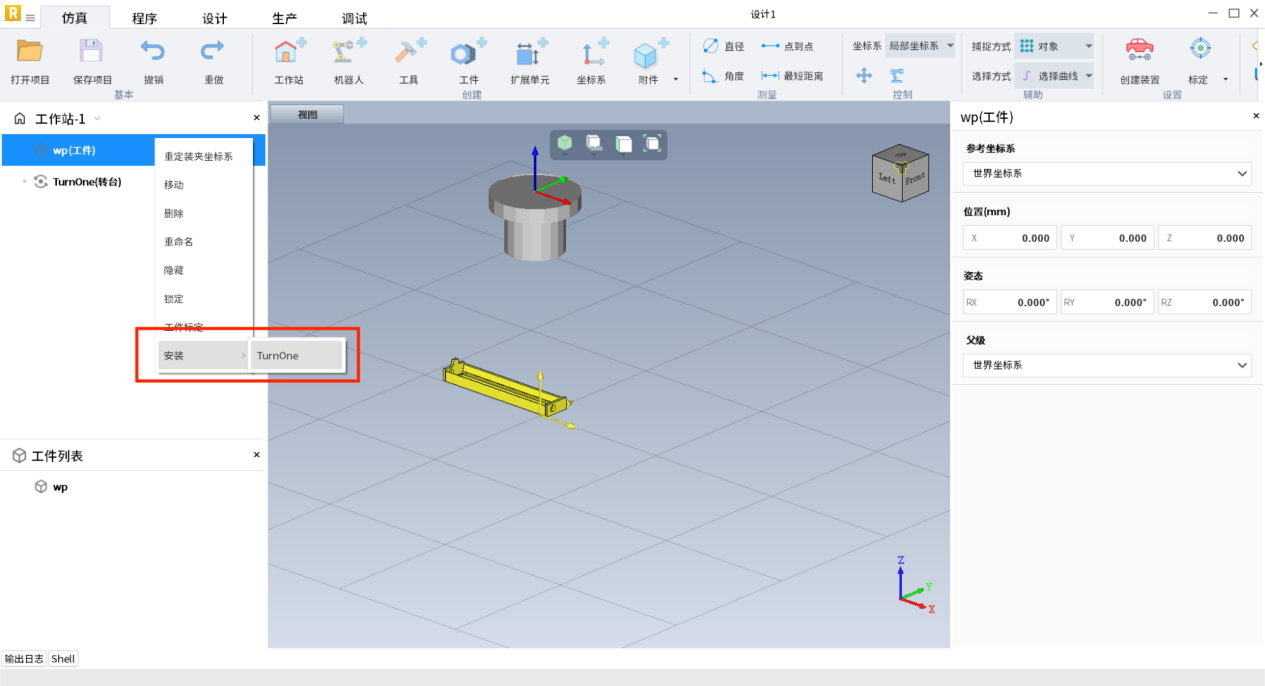
Task: Undo with the 撤销 arrow icon
Action: point(153,52)
